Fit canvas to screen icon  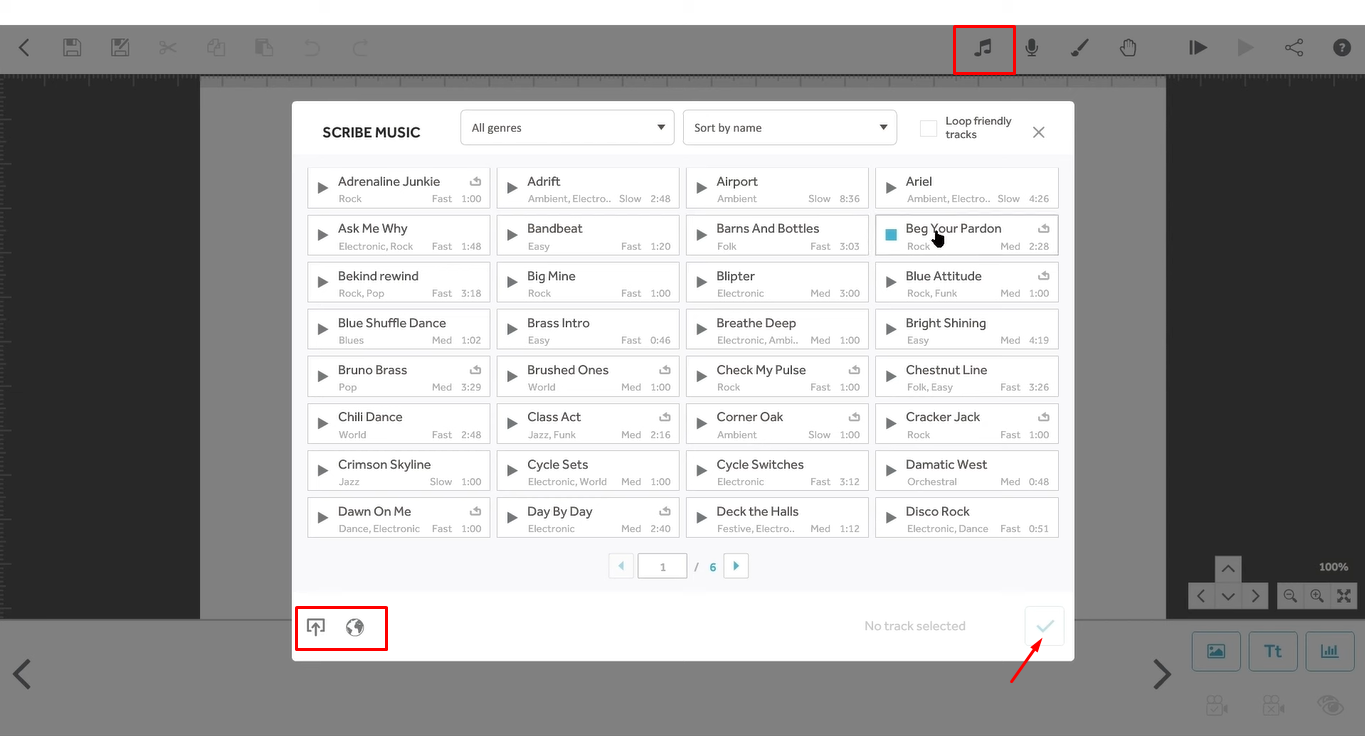(1344, 596)
